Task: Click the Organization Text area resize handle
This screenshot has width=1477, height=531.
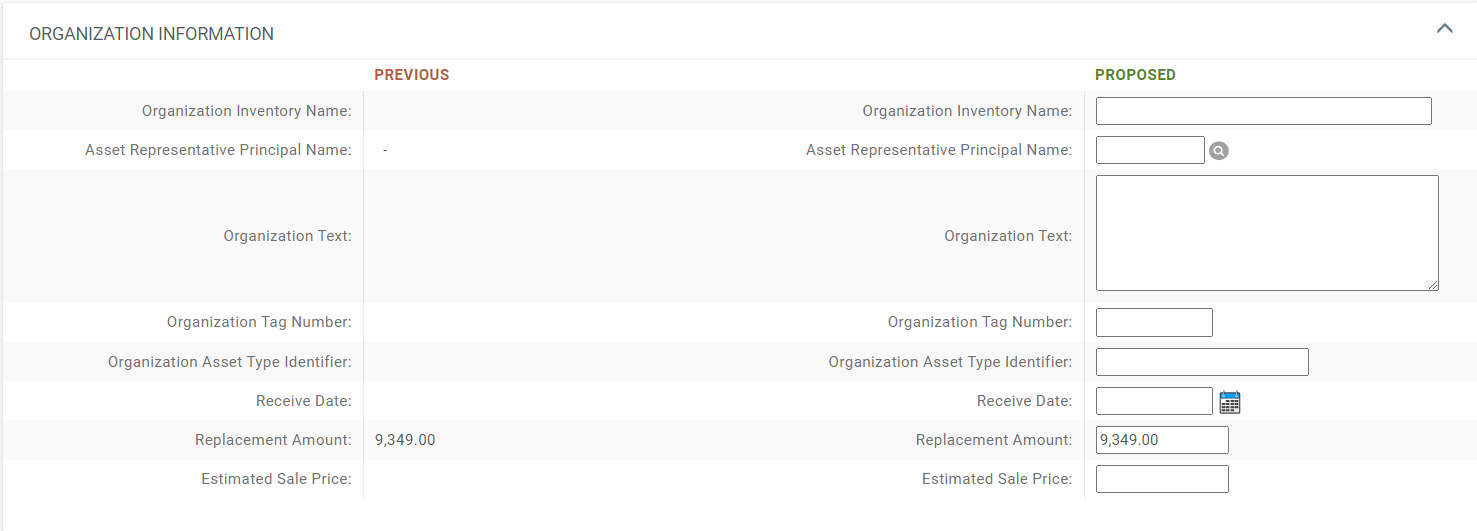Action: coord(1432,284)
